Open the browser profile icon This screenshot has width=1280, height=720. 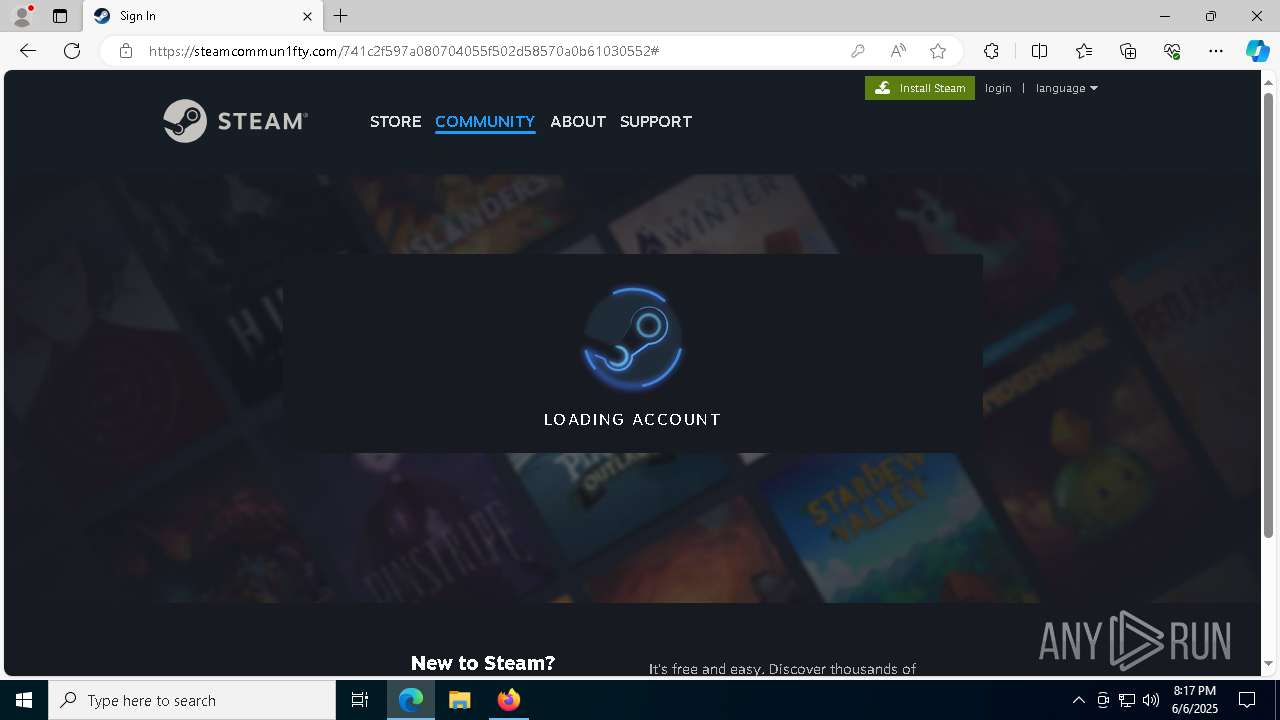[x=22, y=16]
